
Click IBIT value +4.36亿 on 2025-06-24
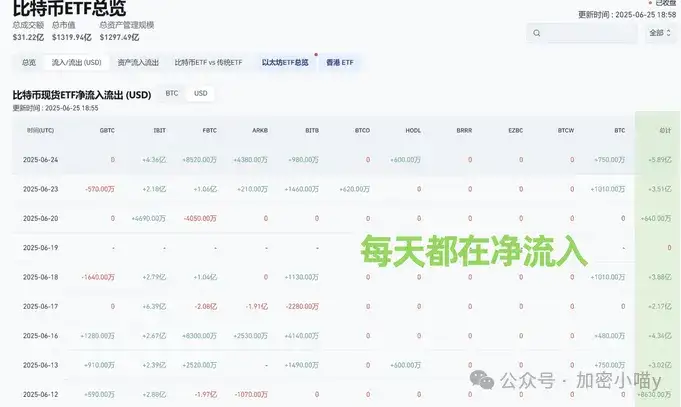[154, 160]
